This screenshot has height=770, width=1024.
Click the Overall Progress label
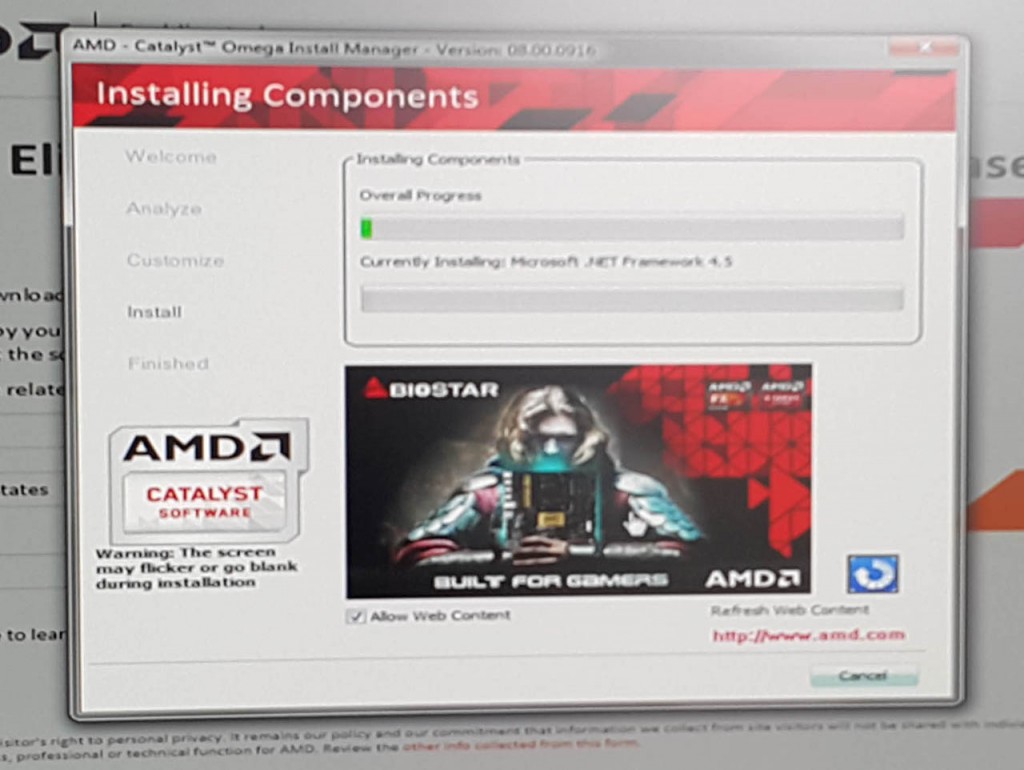421,195
